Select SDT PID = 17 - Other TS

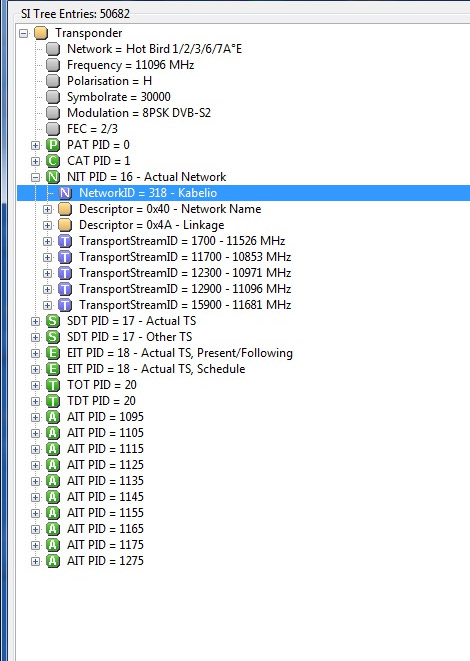point(129,337)
